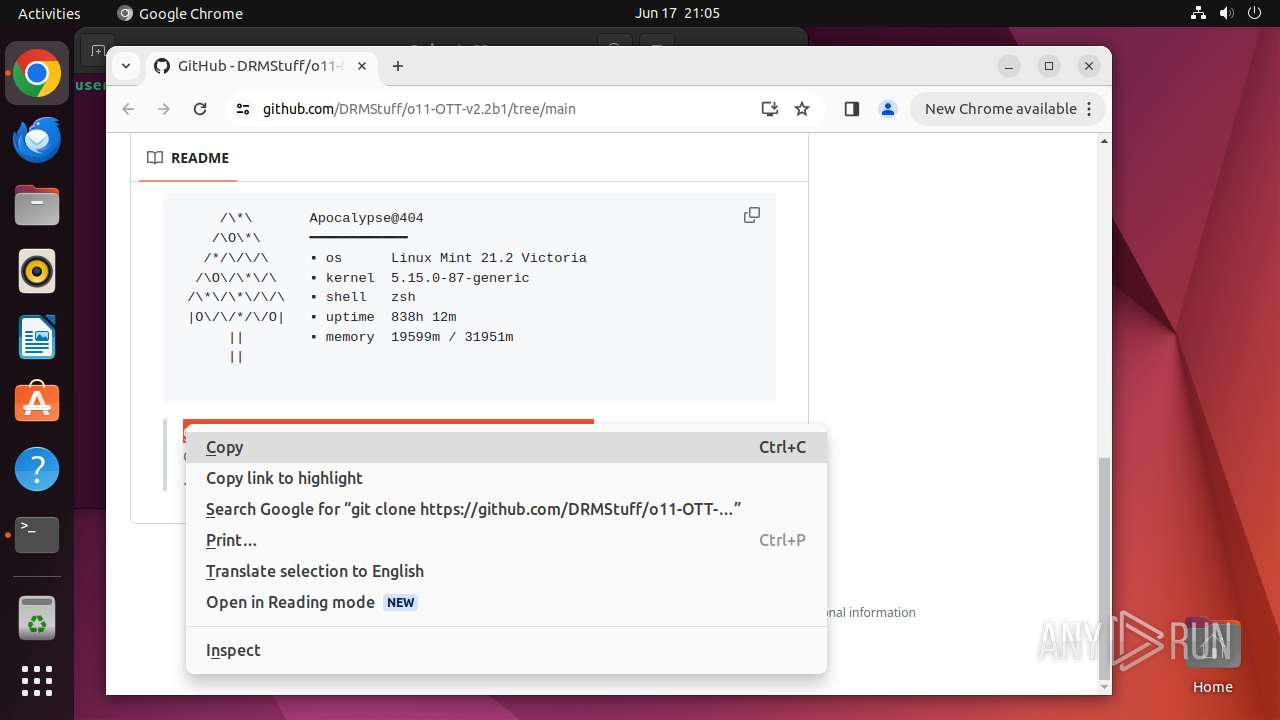Image resolution: width=1280 pixels, height=720 pixels.
Task: Open the Chrome side panel
Action: [852, 109]
